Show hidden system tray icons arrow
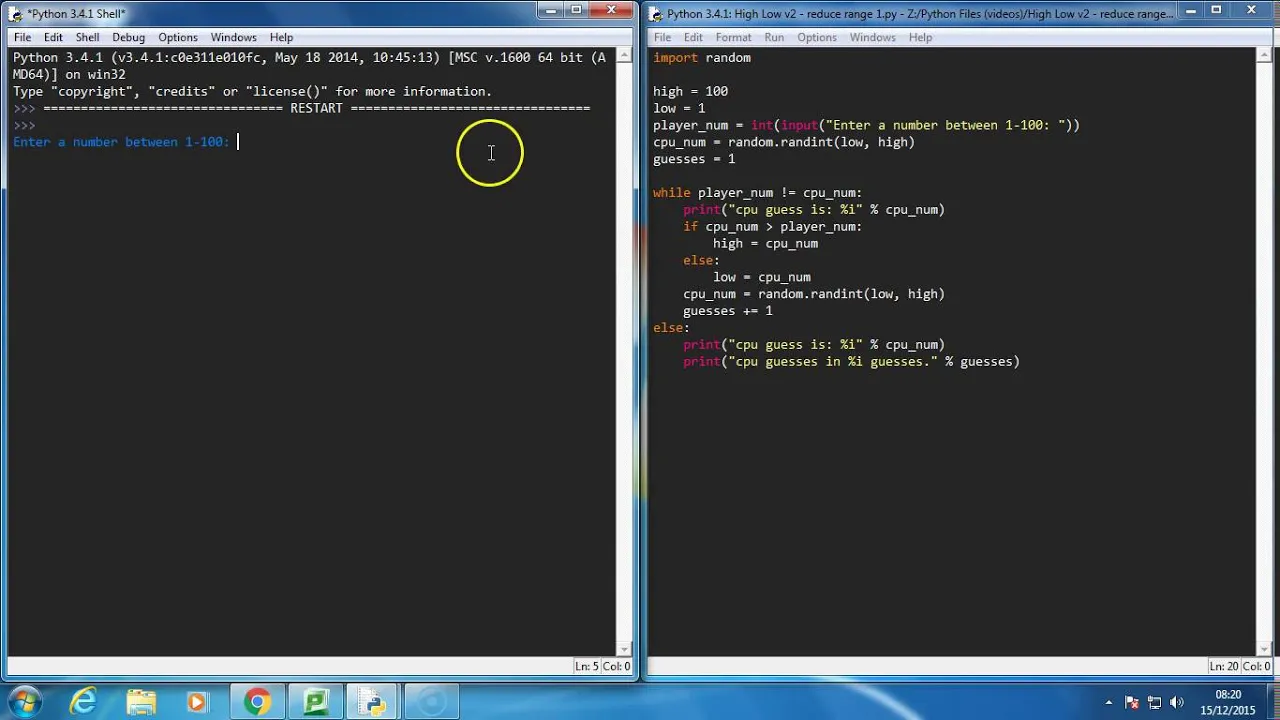The width and height of the screenshot is (1280, 720). pyautogui.click(x=1108, y=703)
